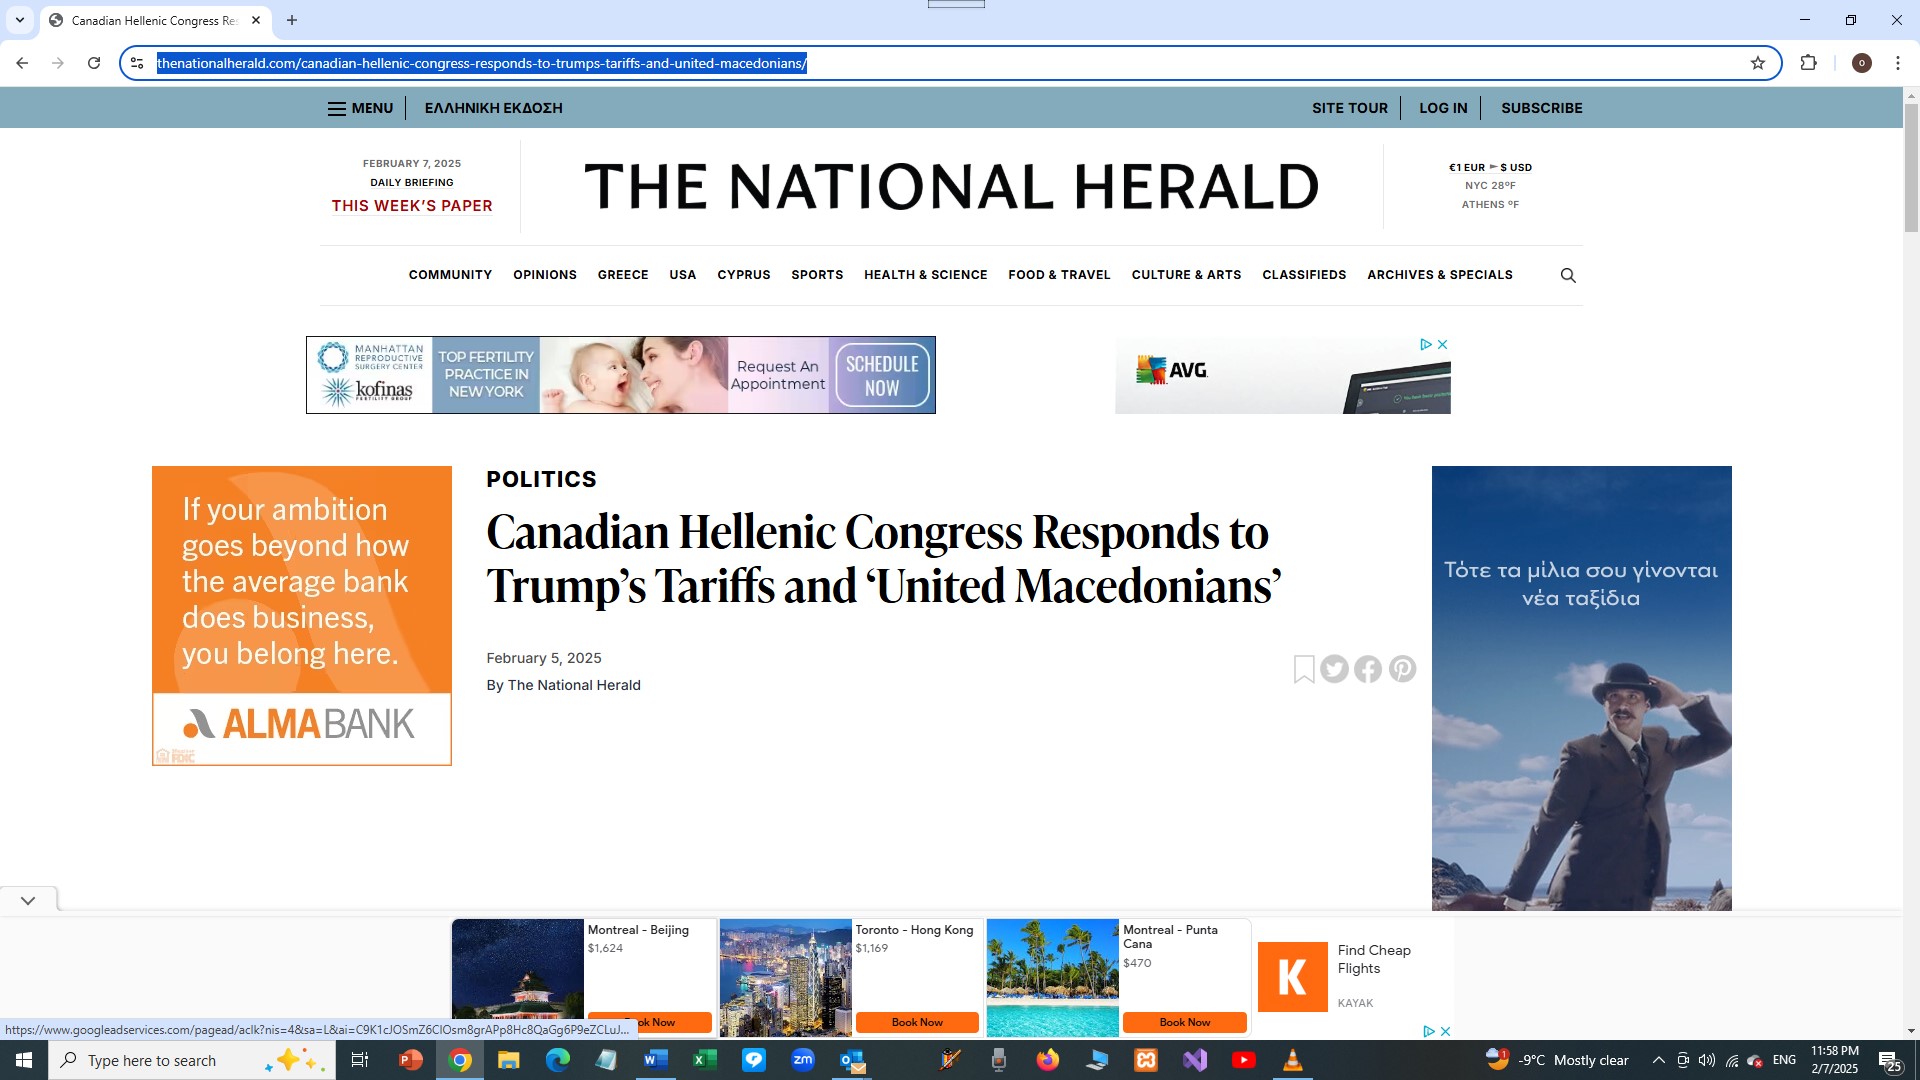Image resolution: width=1920 pixels, height=1080 pixels.
Task: Open a new browser tab
Action: coord(292,20)
